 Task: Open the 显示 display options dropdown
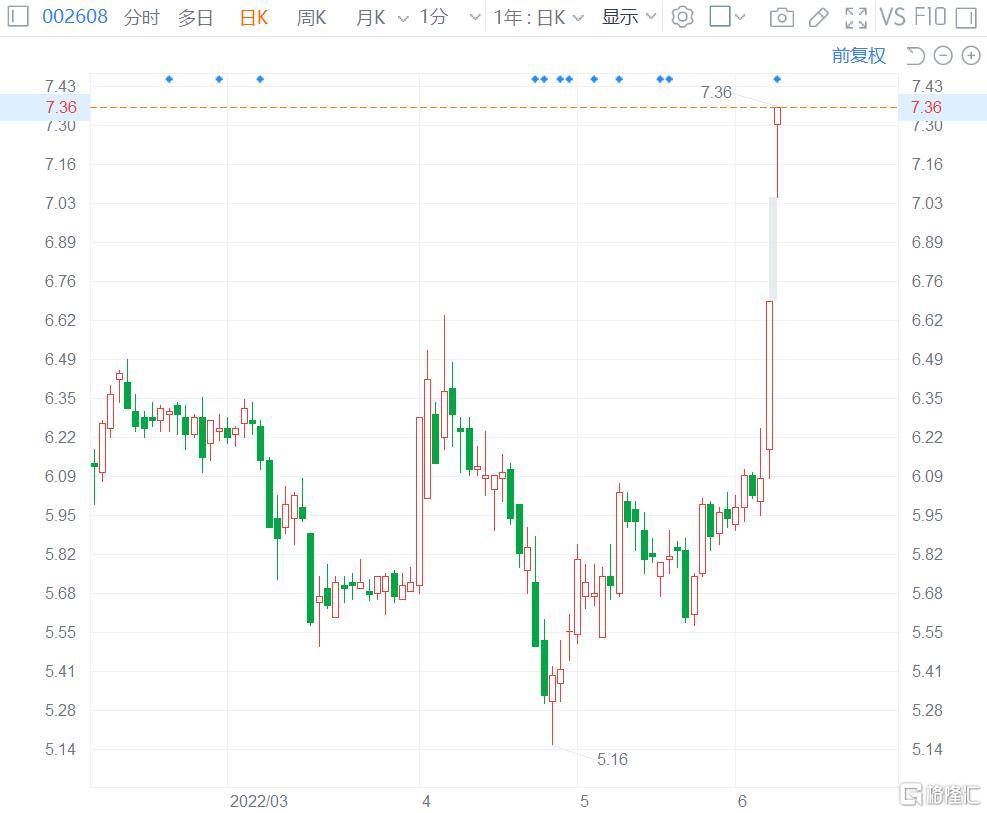pyautogui.click(x=629, y=17)
